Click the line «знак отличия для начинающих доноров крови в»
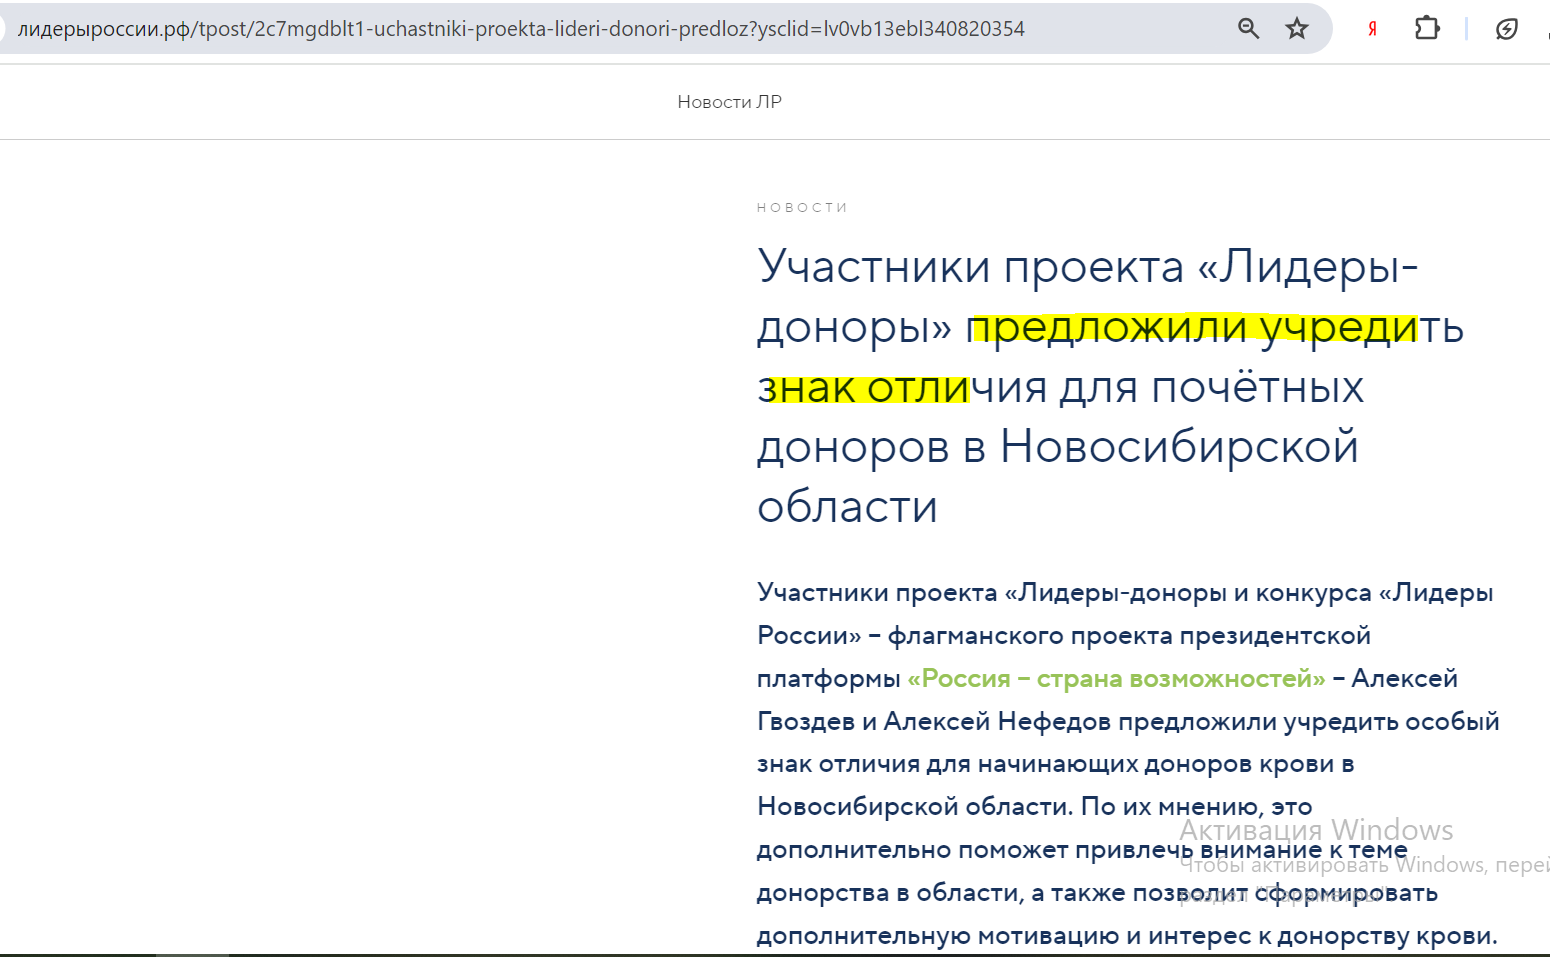Screen dimensions: 1550x957 [1056, 764]
